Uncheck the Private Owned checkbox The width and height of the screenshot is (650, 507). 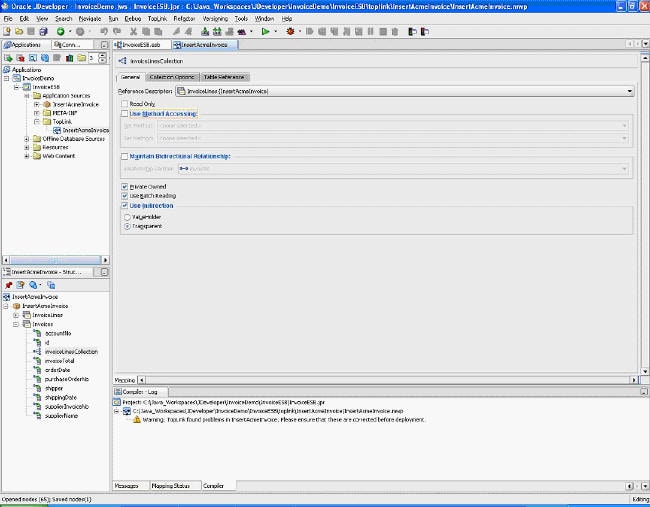click(124, 187)
